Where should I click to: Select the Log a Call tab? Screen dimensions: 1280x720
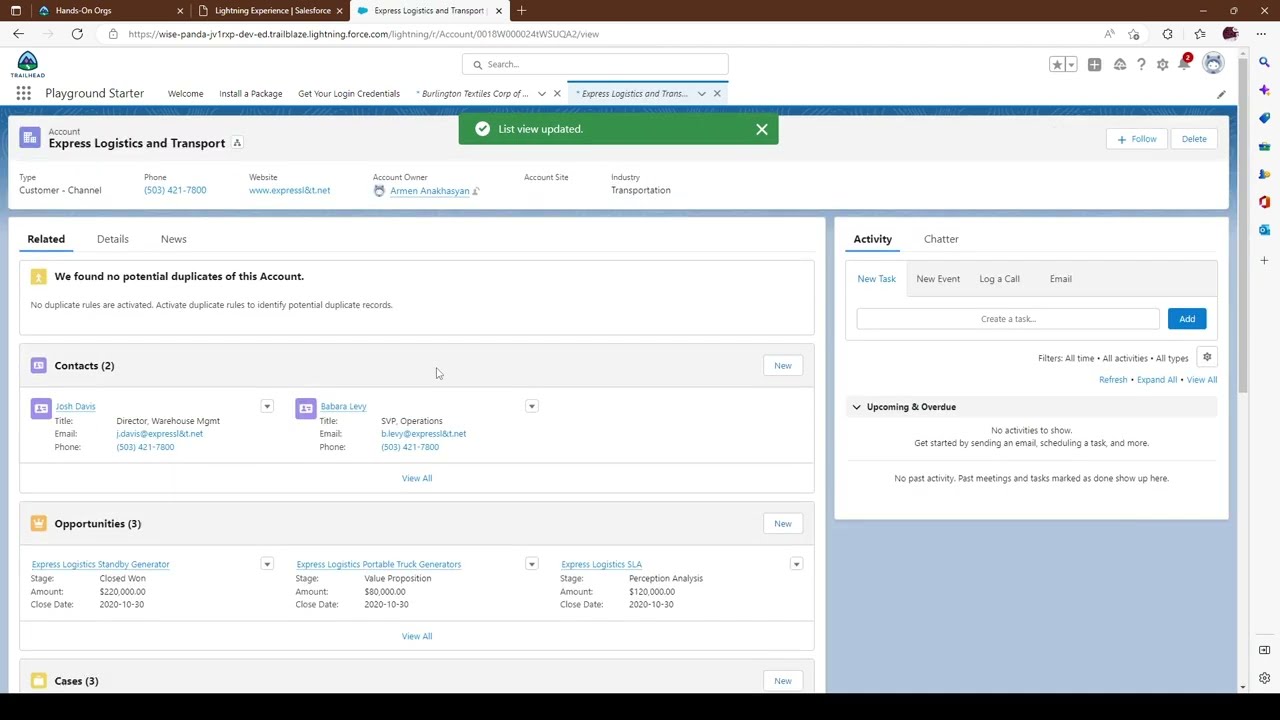999,279
